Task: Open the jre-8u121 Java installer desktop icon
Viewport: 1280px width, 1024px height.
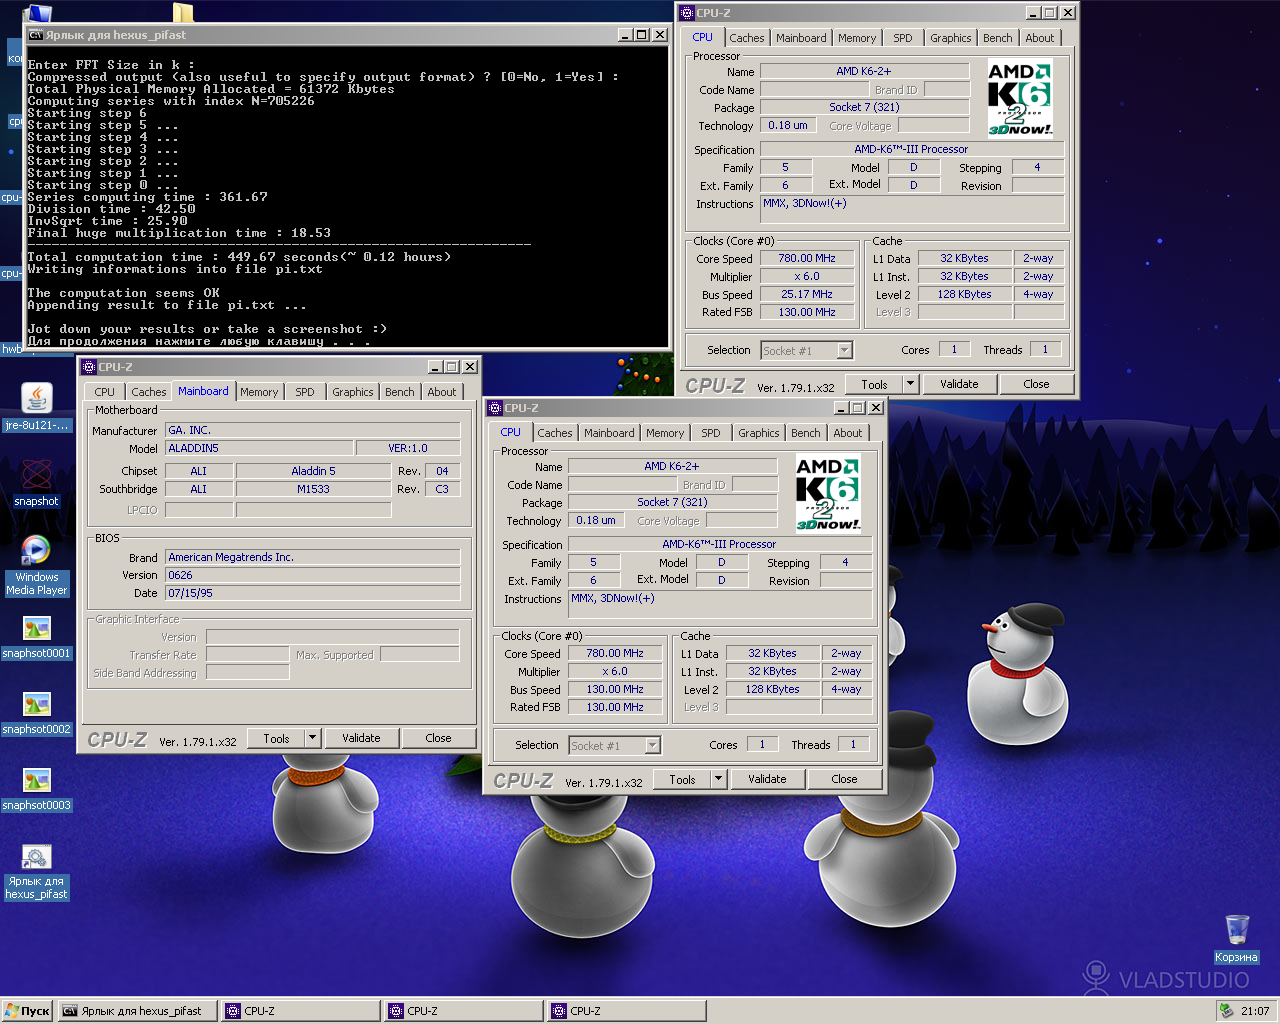Action: click(x=37, y=398)
